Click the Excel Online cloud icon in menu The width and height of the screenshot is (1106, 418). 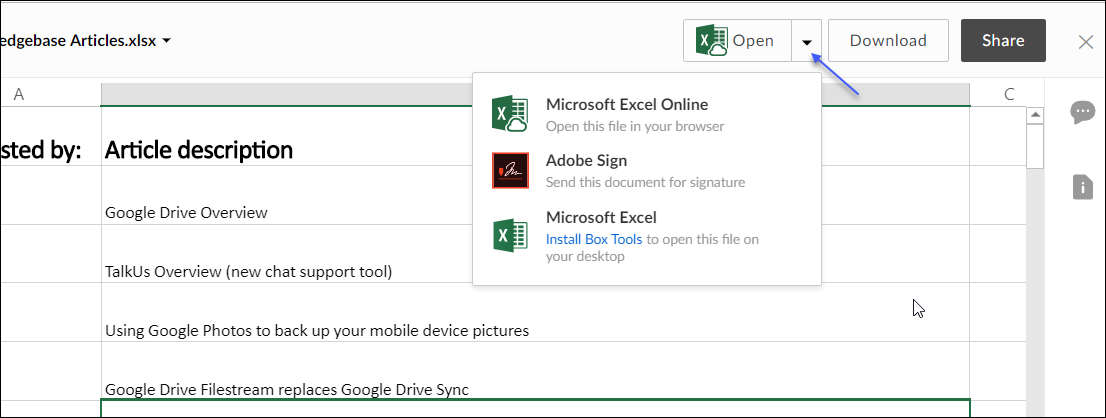pyautogui.click(x=510, y=115)
